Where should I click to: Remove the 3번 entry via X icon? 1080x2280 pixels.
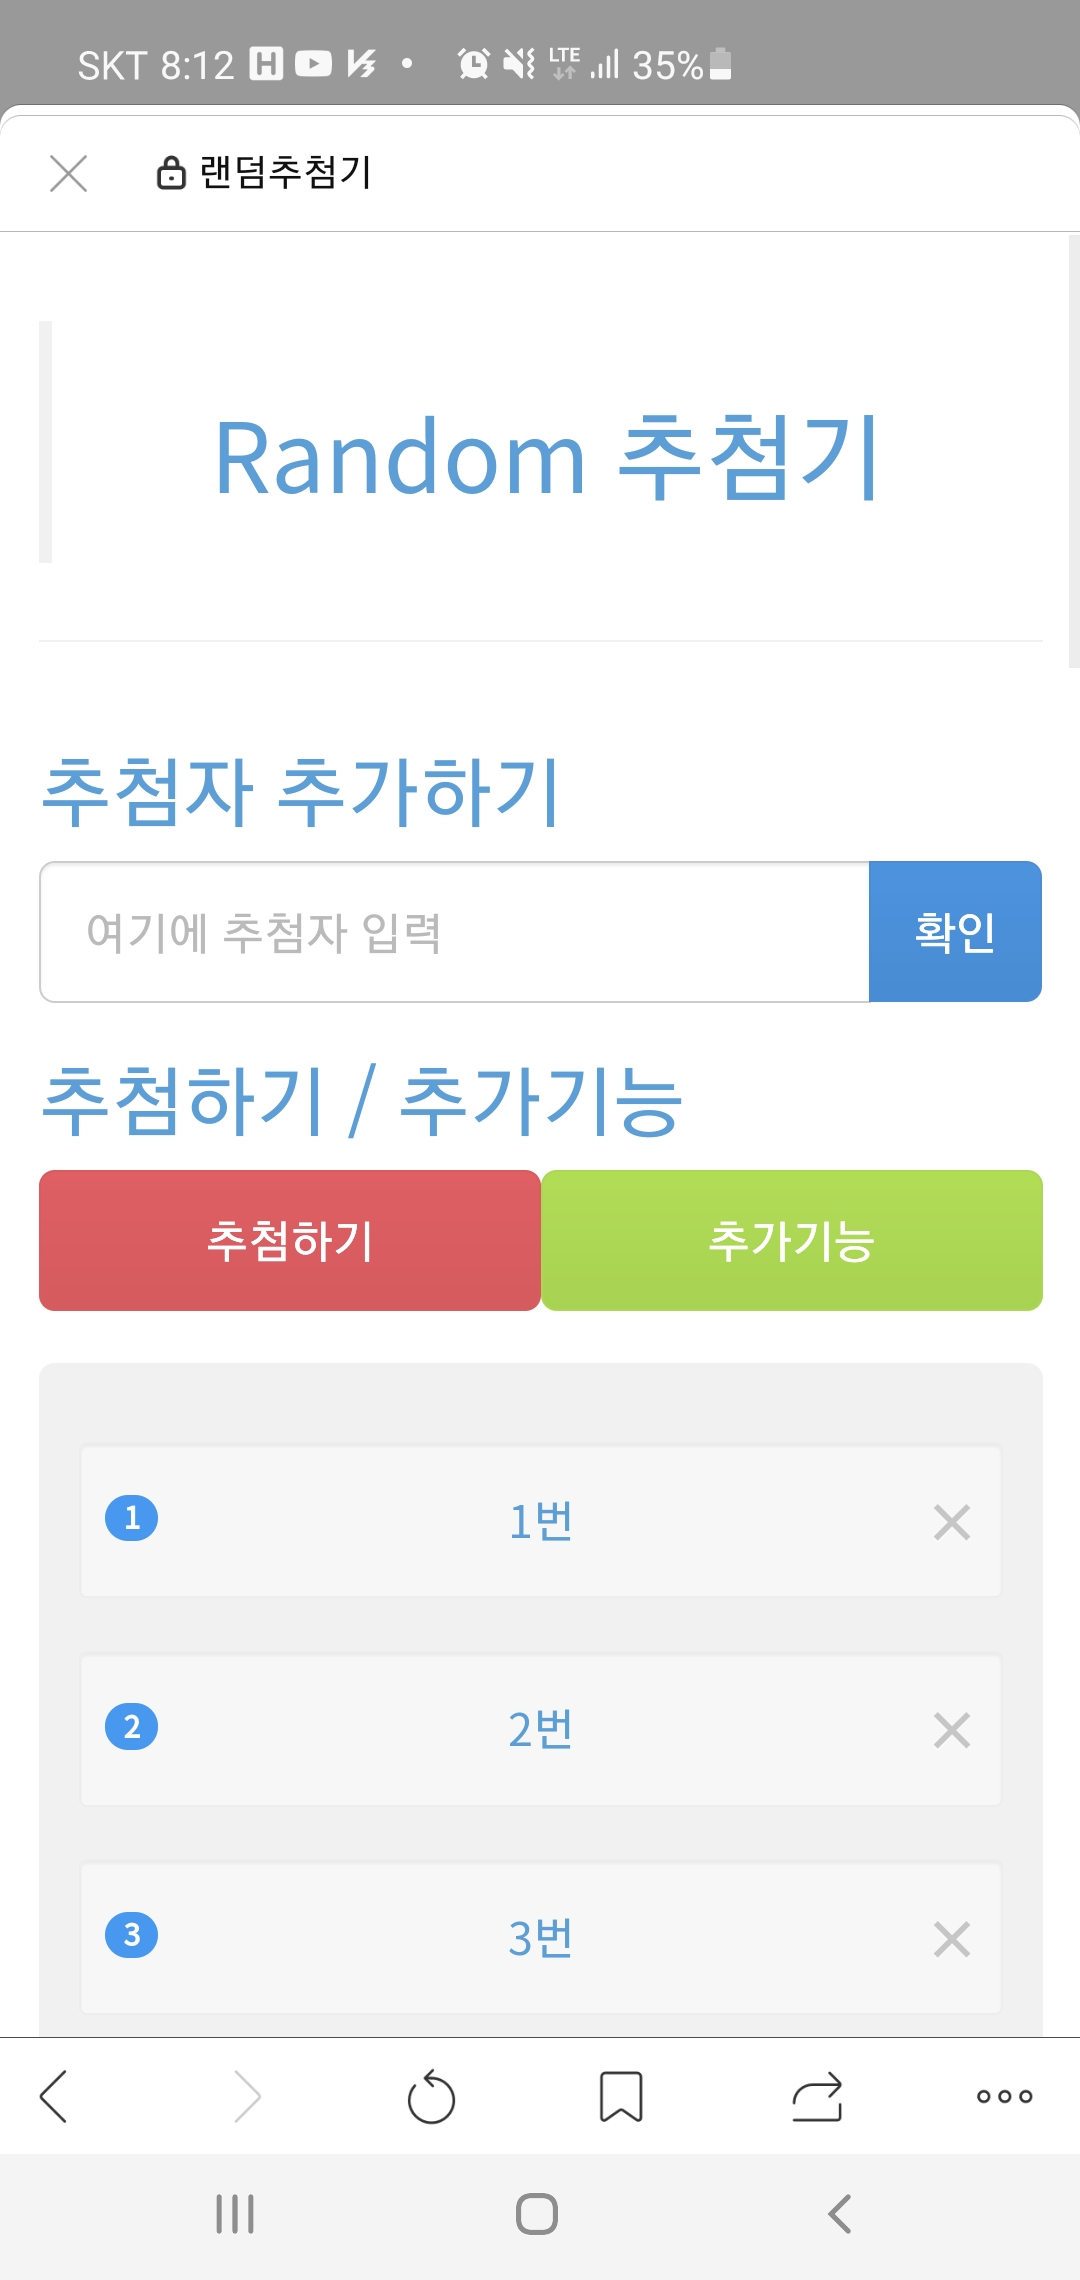tap(952, 1939)
